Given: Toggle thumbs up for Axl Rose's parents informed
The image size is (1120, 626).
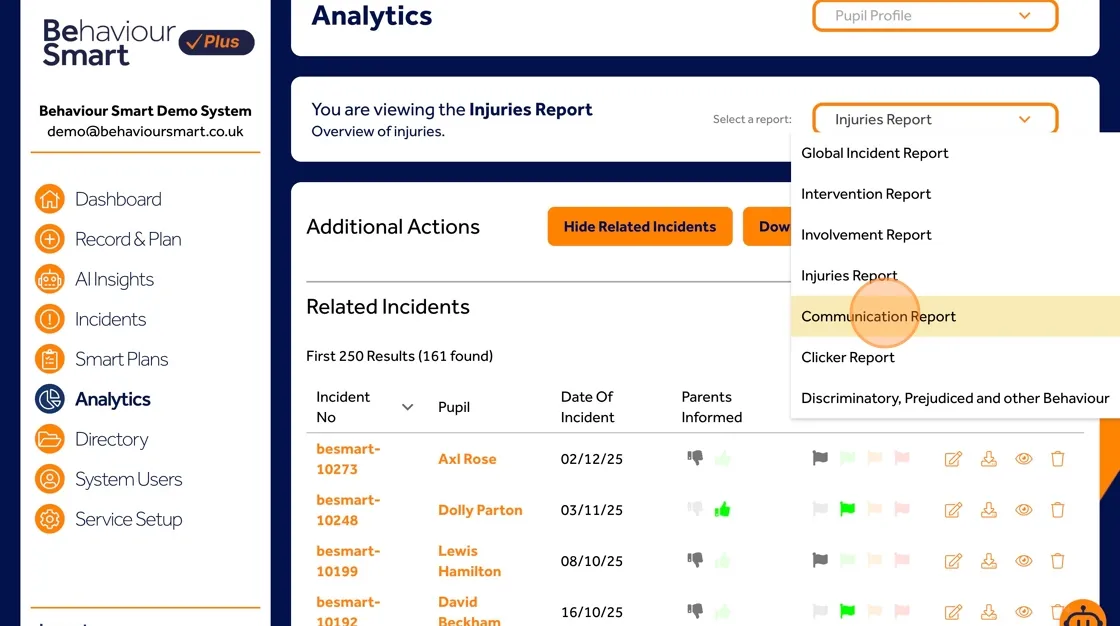Looking at the screenshot, I should 723,459.
